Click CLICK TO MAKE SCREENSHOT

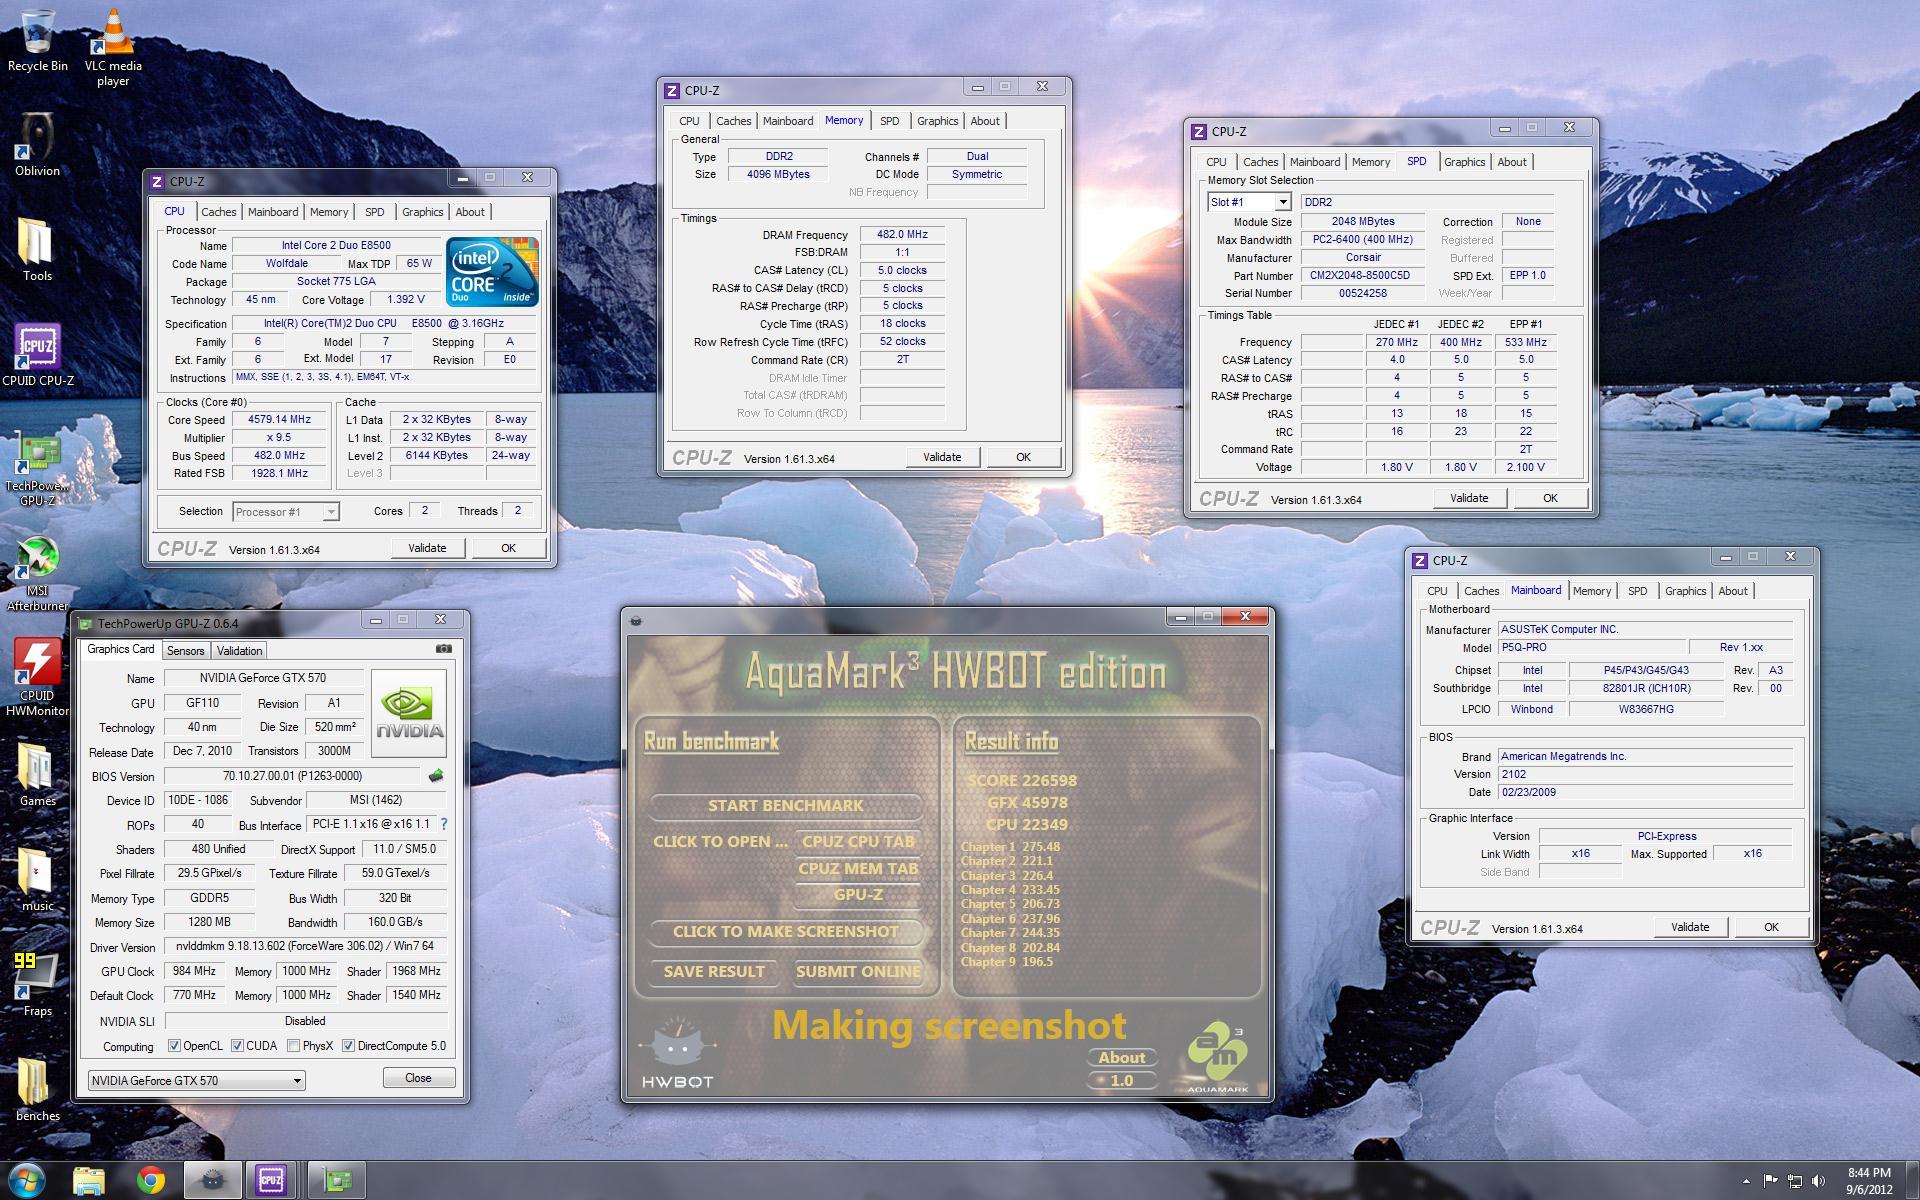[785, 932]
